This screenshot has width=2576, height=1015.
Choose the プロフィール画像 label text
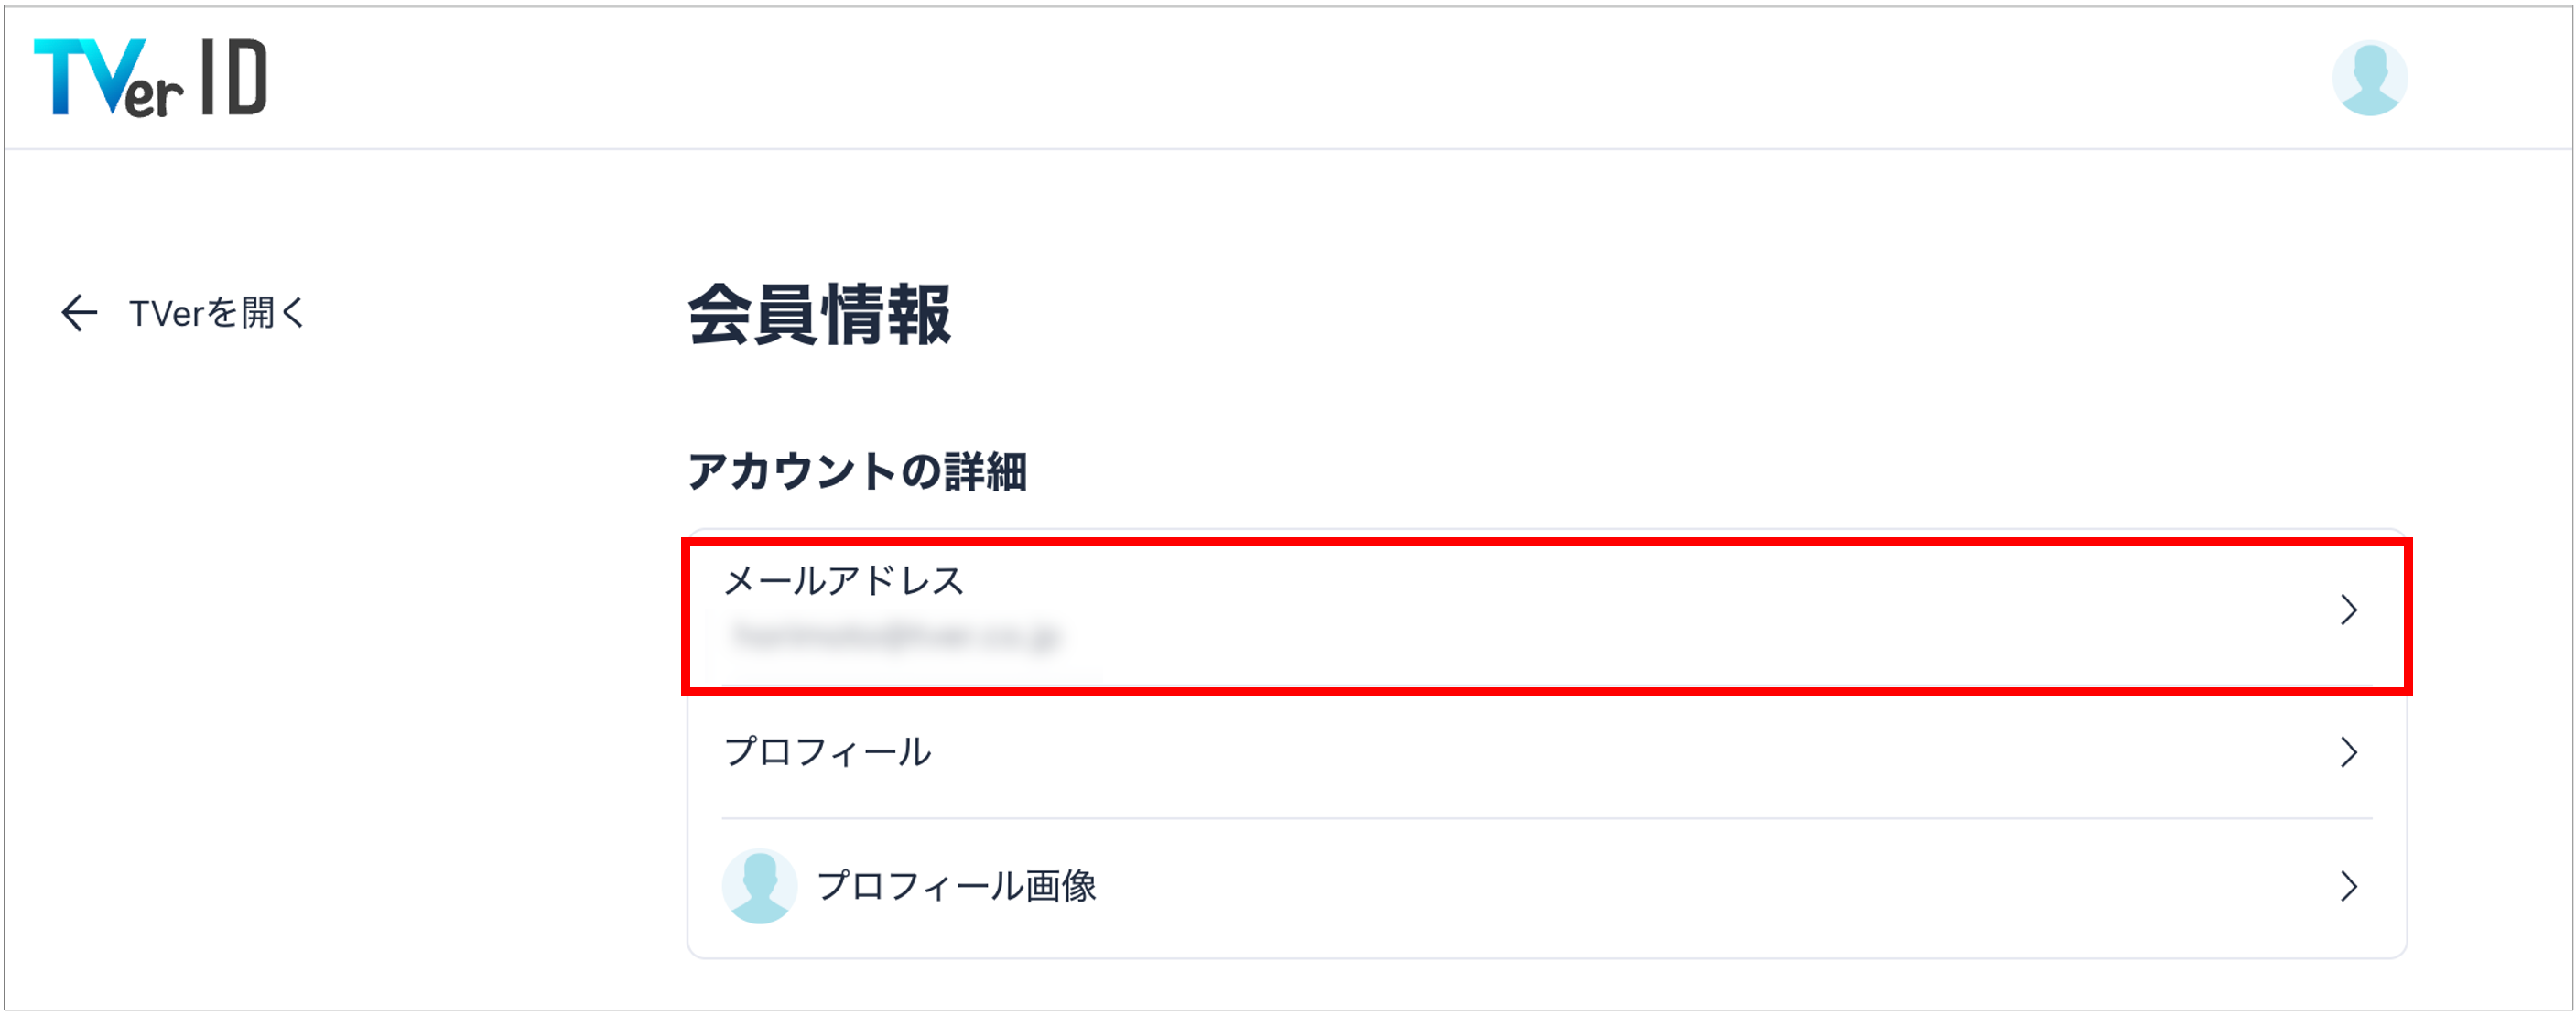tap(956, 886)
